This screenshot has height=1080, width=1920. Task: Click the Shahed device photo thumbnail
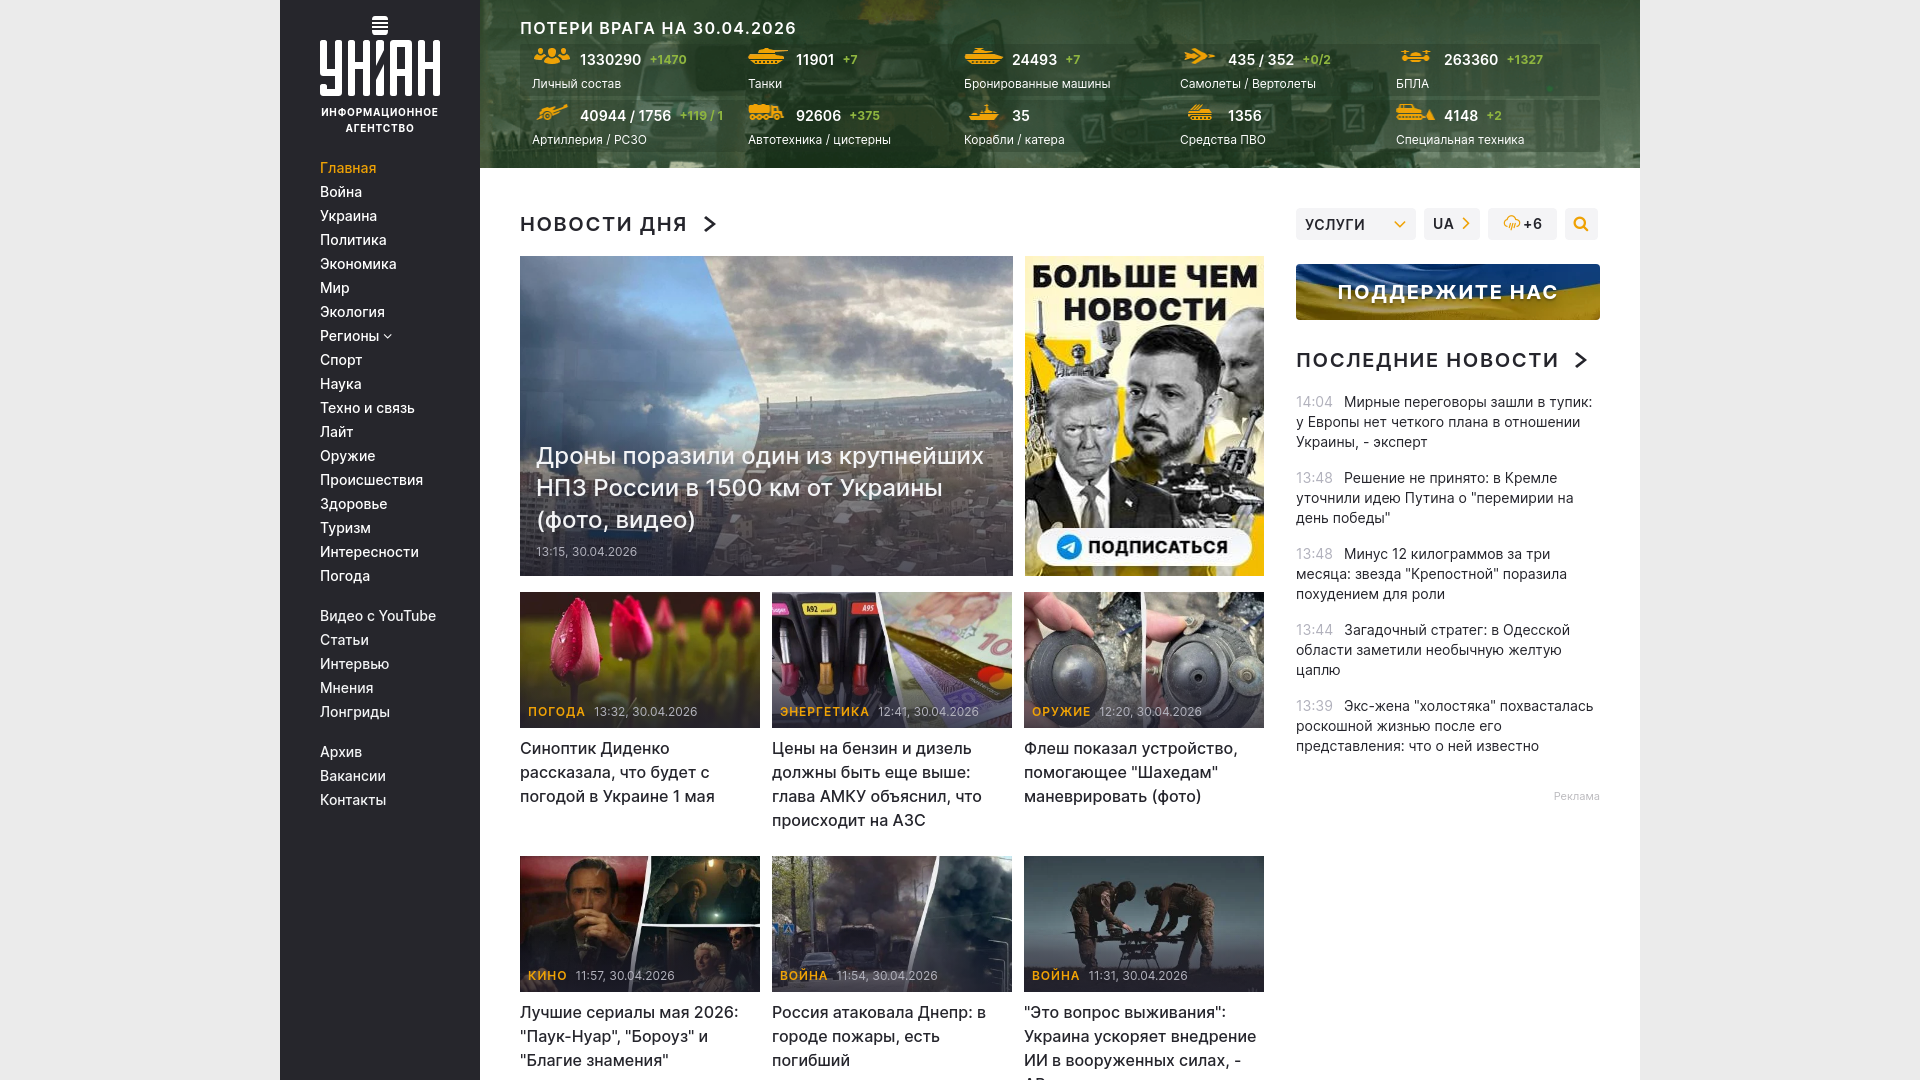point(1144,660)
